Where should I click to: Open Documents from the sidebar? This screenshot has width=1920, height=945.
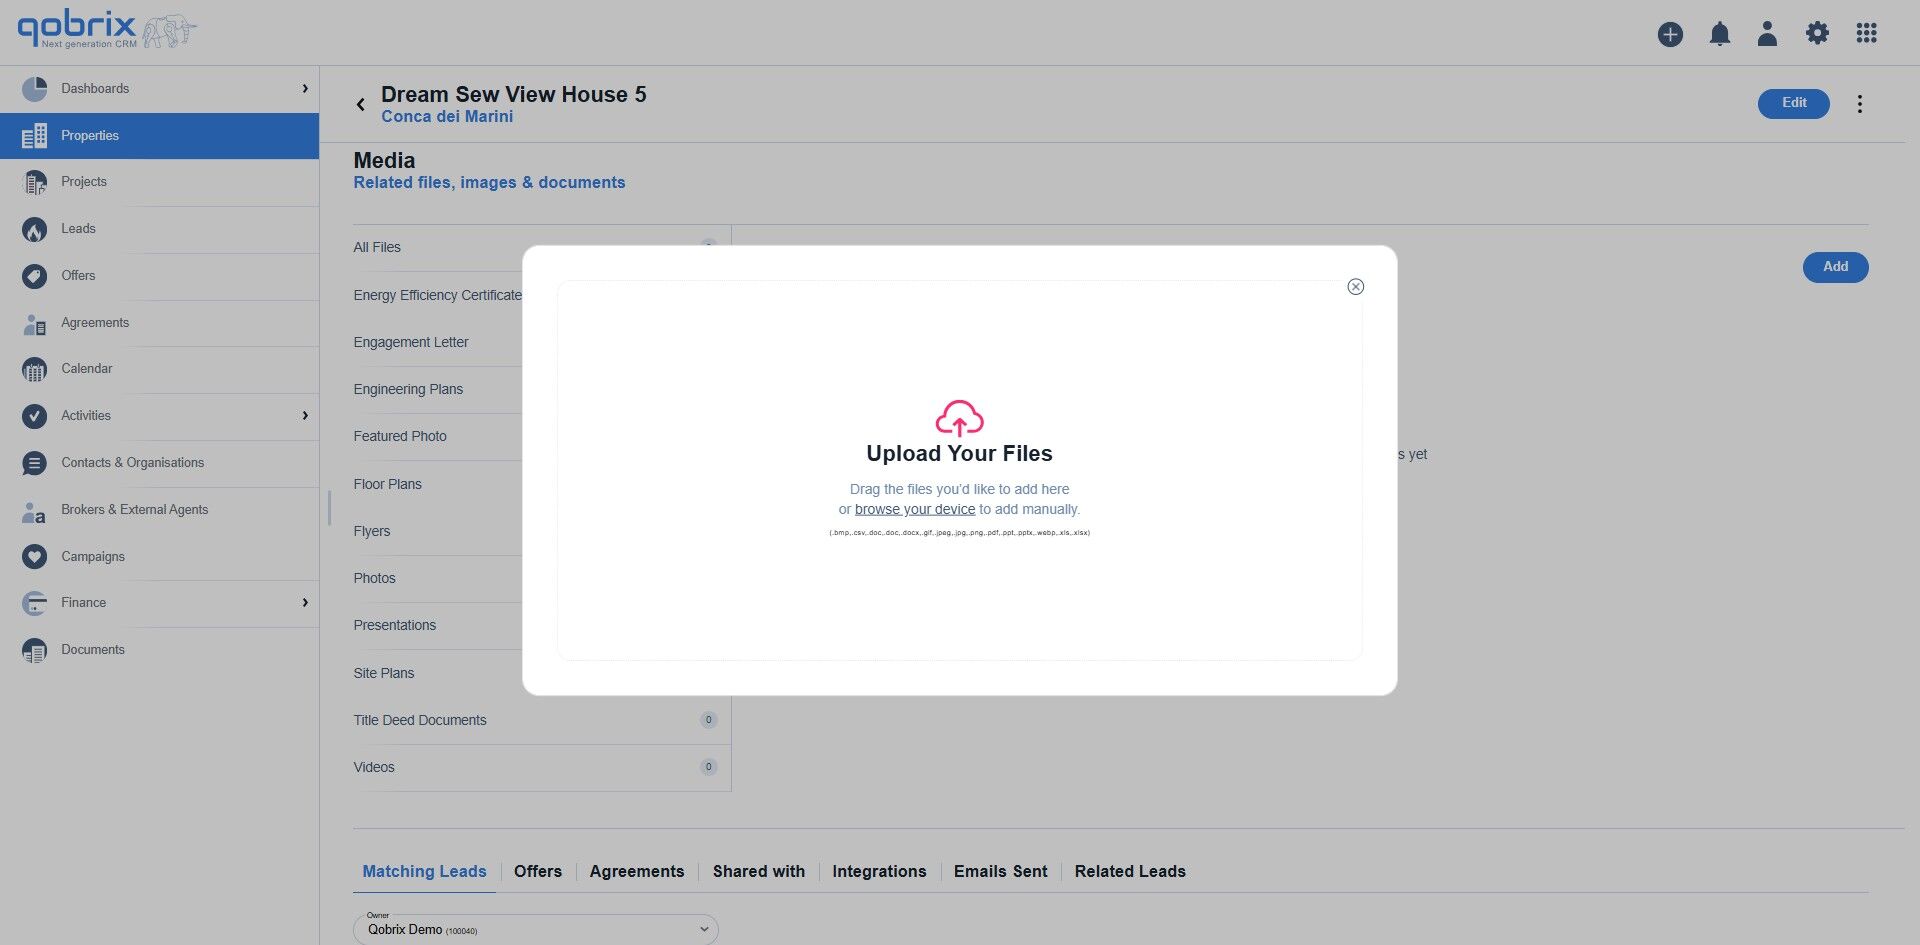92,649
